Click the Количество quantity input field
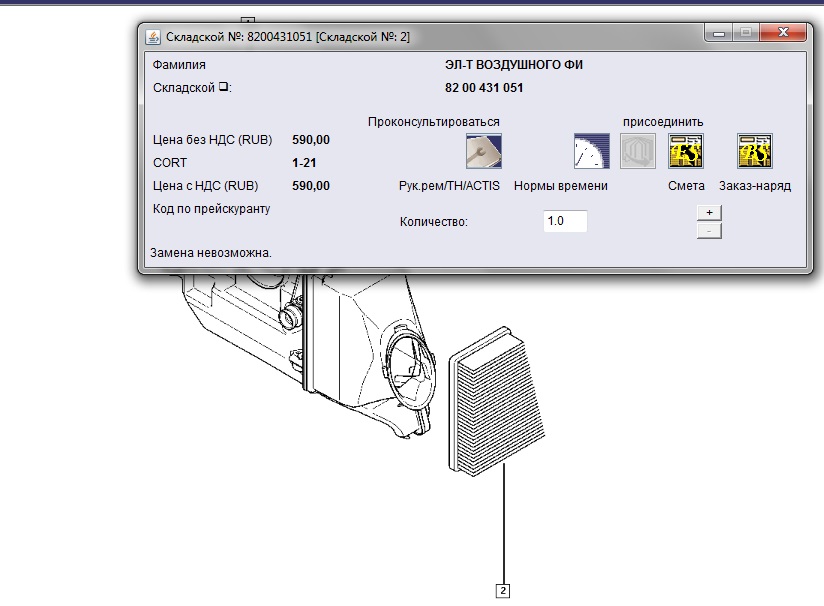This screenshot has width=824, height=606. tap(565, 221)
